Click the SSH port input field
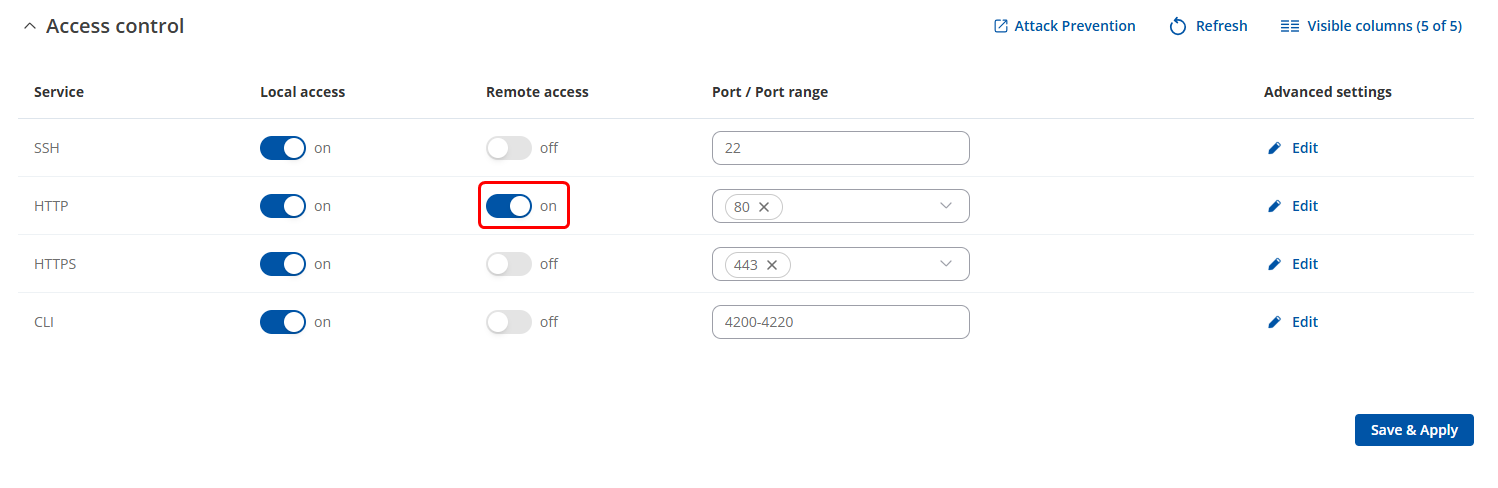The width and height of the screenshot is (1498, 488). click(840, 148)
